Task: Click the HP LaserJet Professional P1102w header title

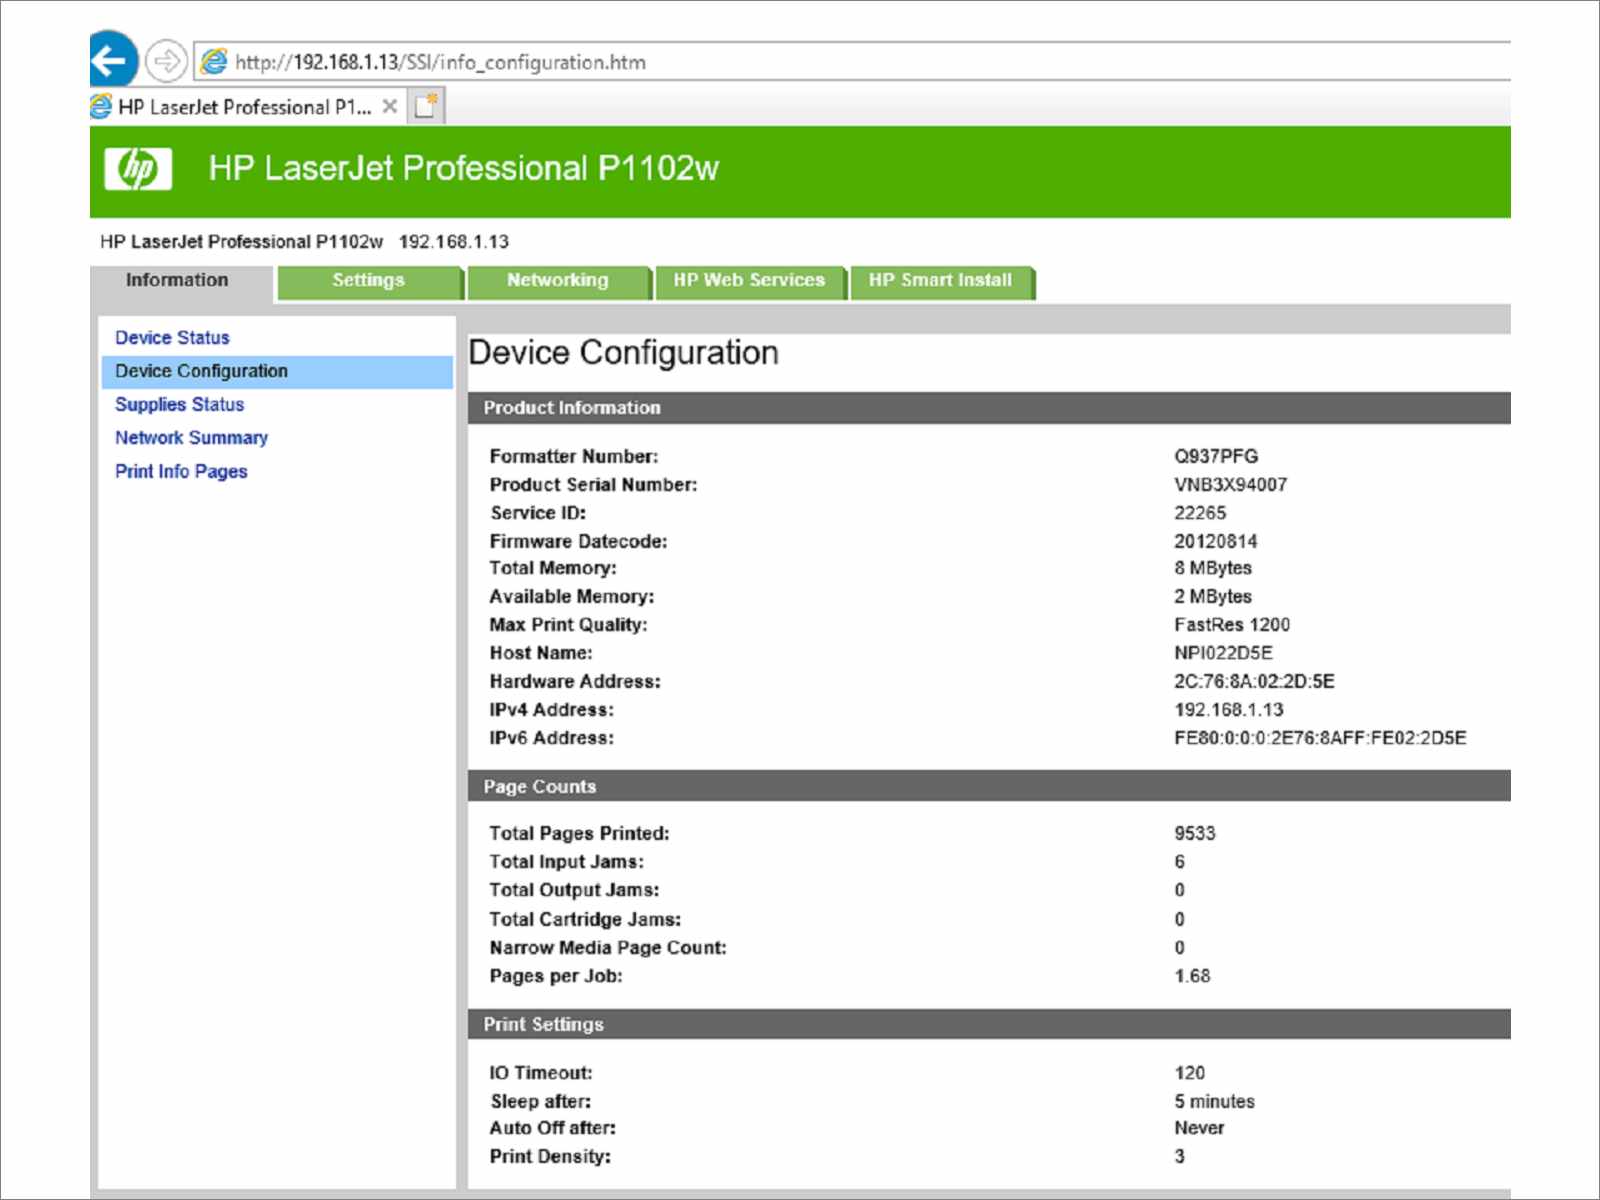Action: tap(464, 168)
